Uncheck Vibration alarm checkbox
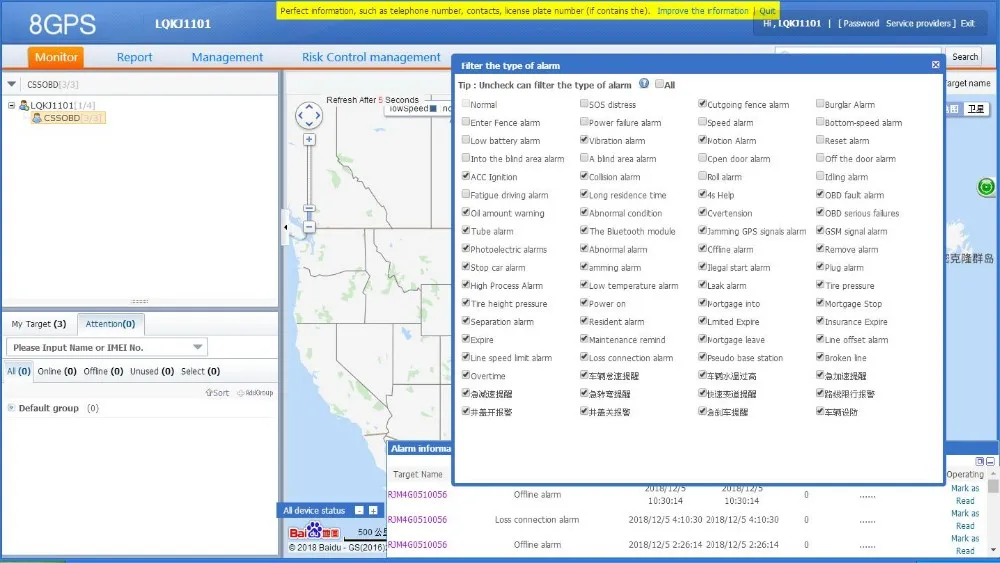The height and width of the screenshot is (563, 1000). [x=584, y=140]
